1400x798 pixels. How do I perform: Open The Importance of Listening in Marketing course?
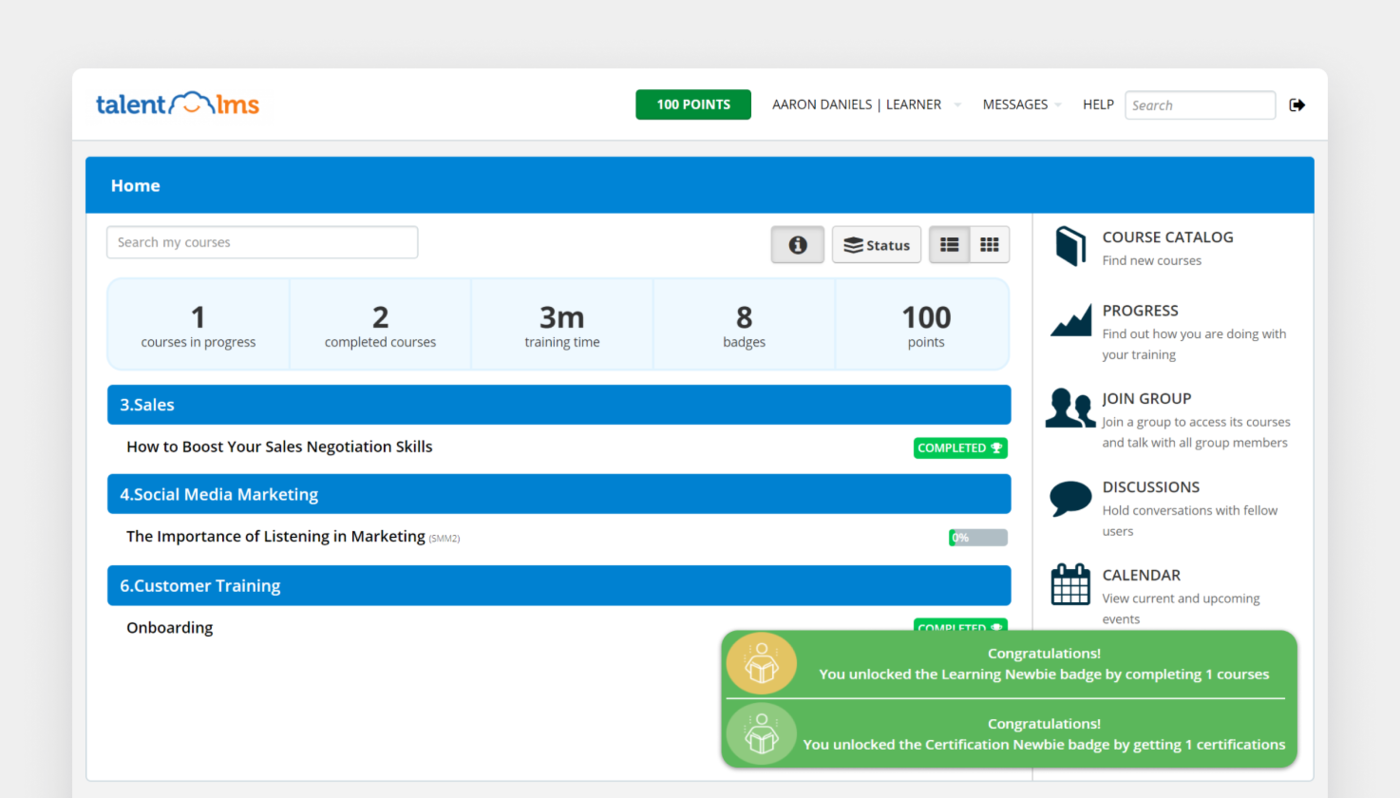point(275,536)
